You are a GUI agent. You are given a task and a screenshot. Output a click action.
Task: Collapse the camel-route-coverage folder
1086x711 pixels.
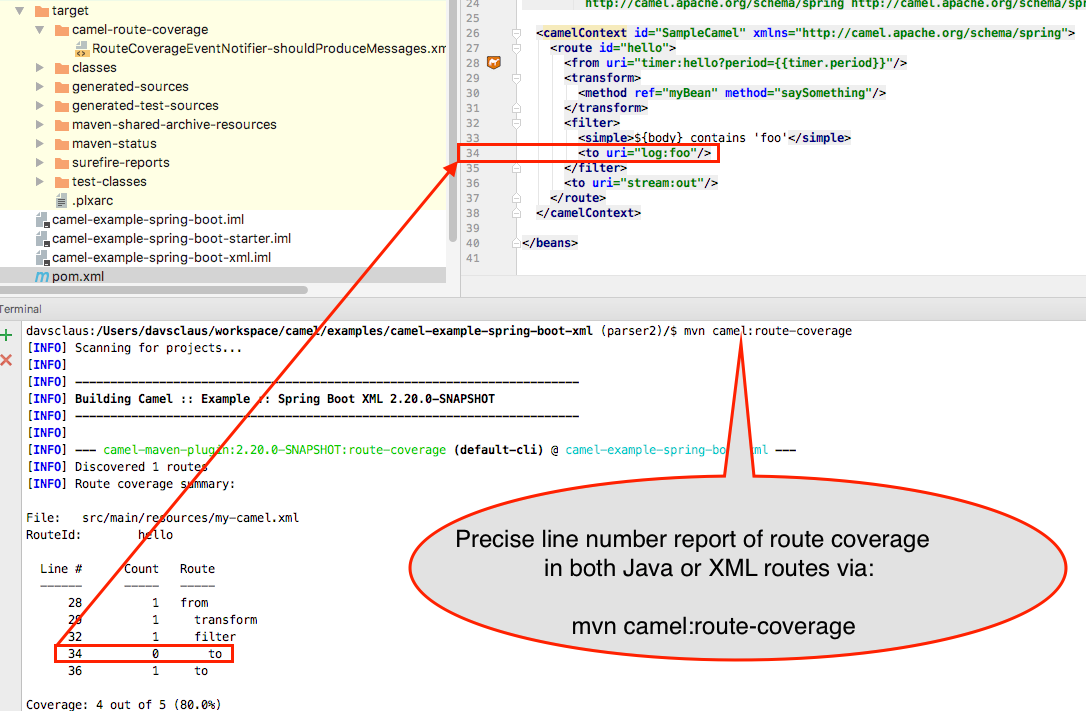(x=40, y=30)
